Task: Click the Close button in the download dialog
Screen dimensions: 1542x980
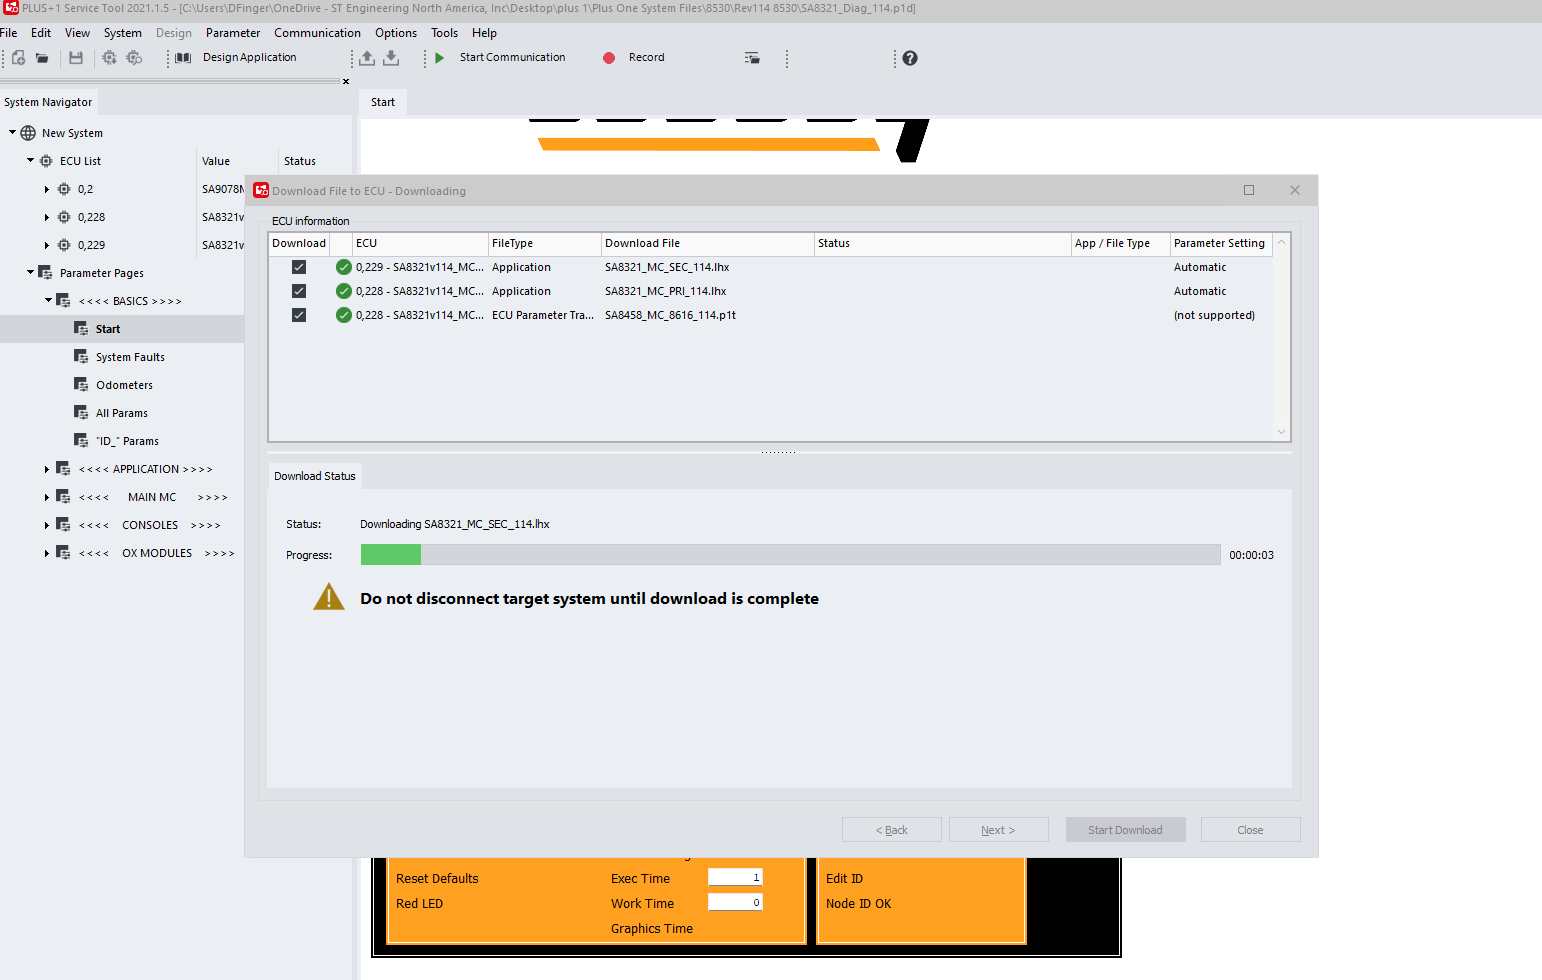Action: [x=1249, y=829]
